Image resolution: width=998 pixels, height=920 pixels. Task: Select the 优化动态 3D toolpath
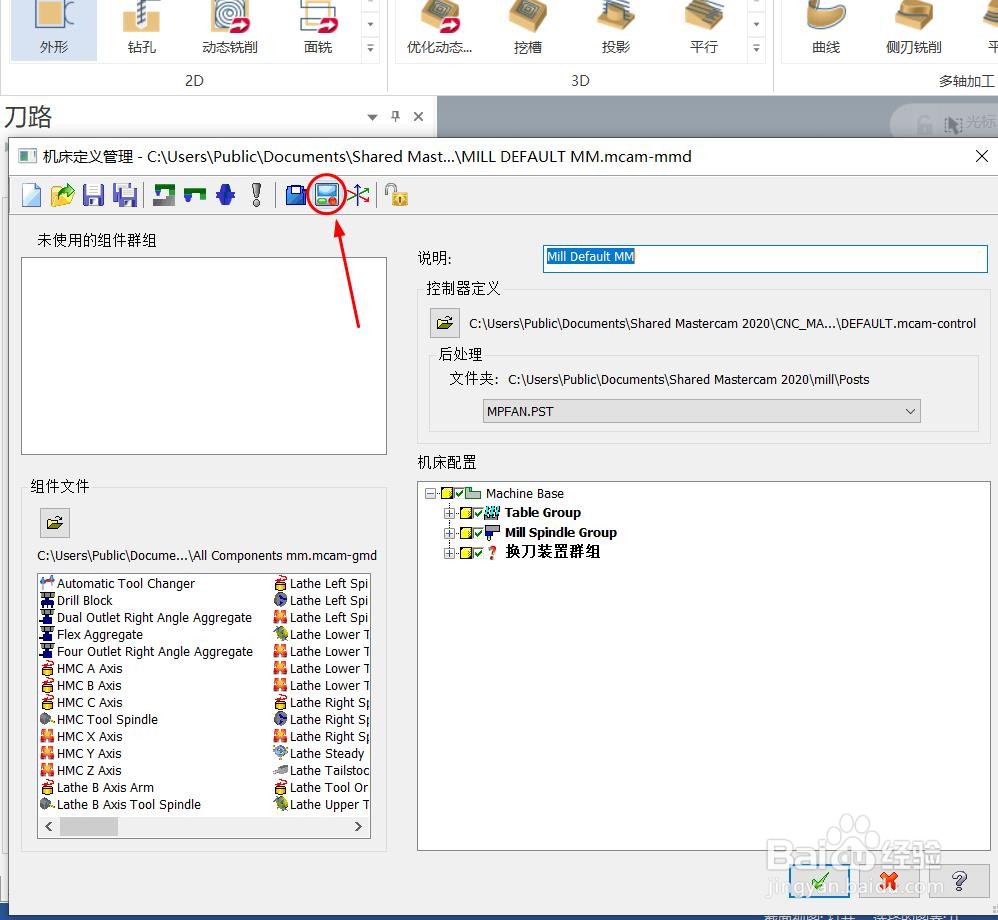tap(440, 30)
